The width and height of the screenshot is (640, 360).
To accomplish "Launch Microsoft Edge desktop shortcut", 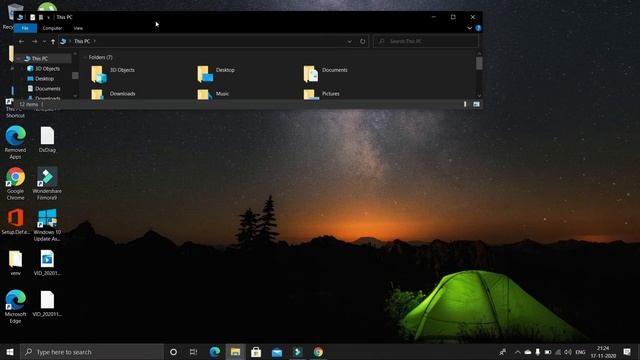I will 16,307.
